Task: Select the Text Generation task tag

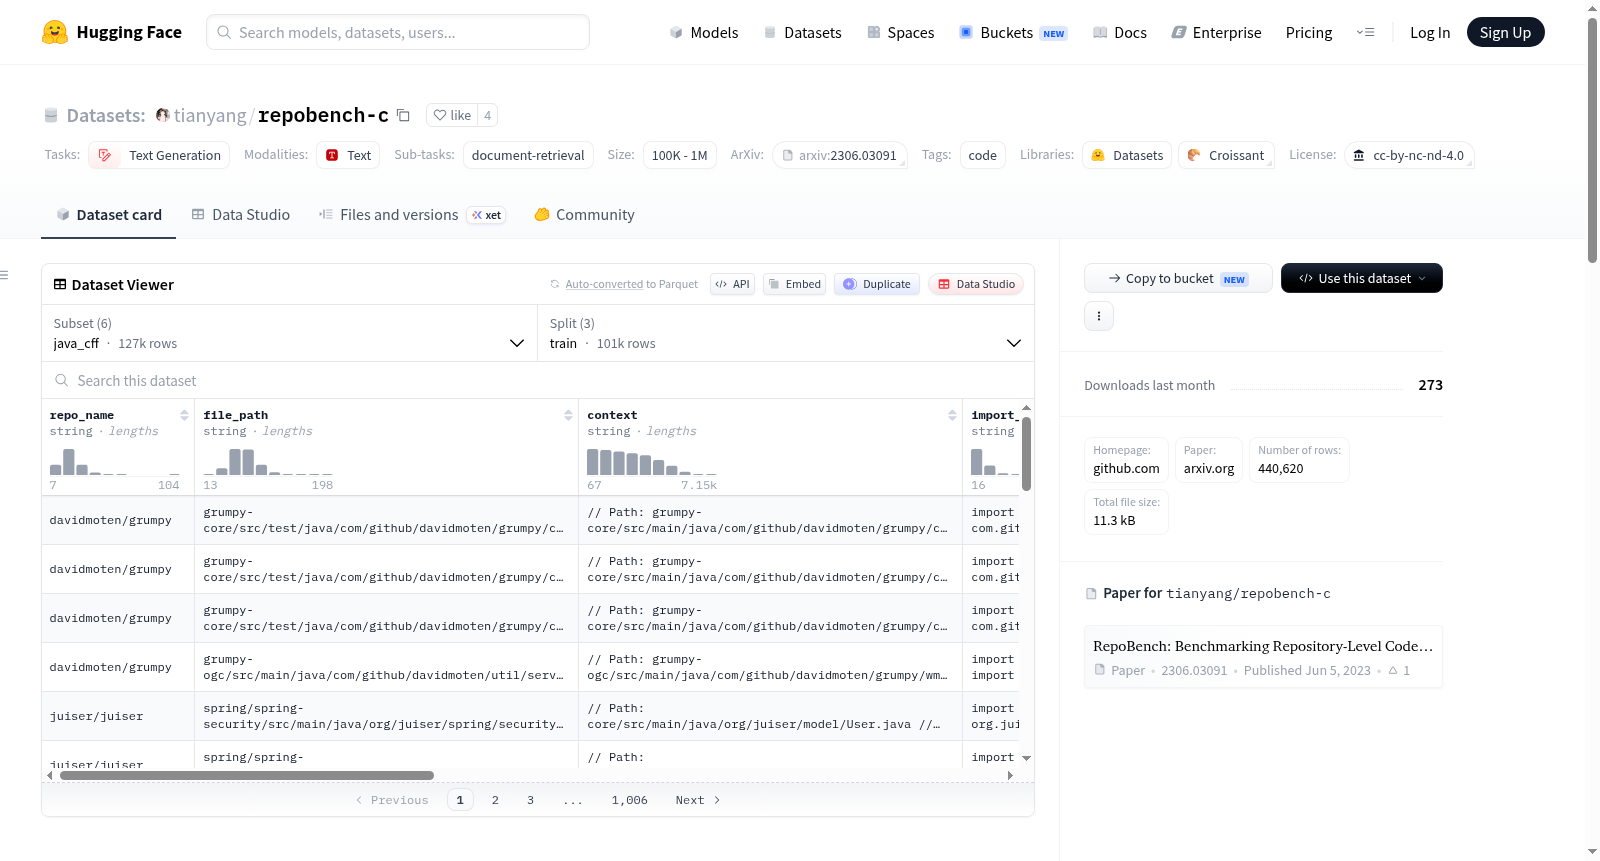Action: [159, 155]
